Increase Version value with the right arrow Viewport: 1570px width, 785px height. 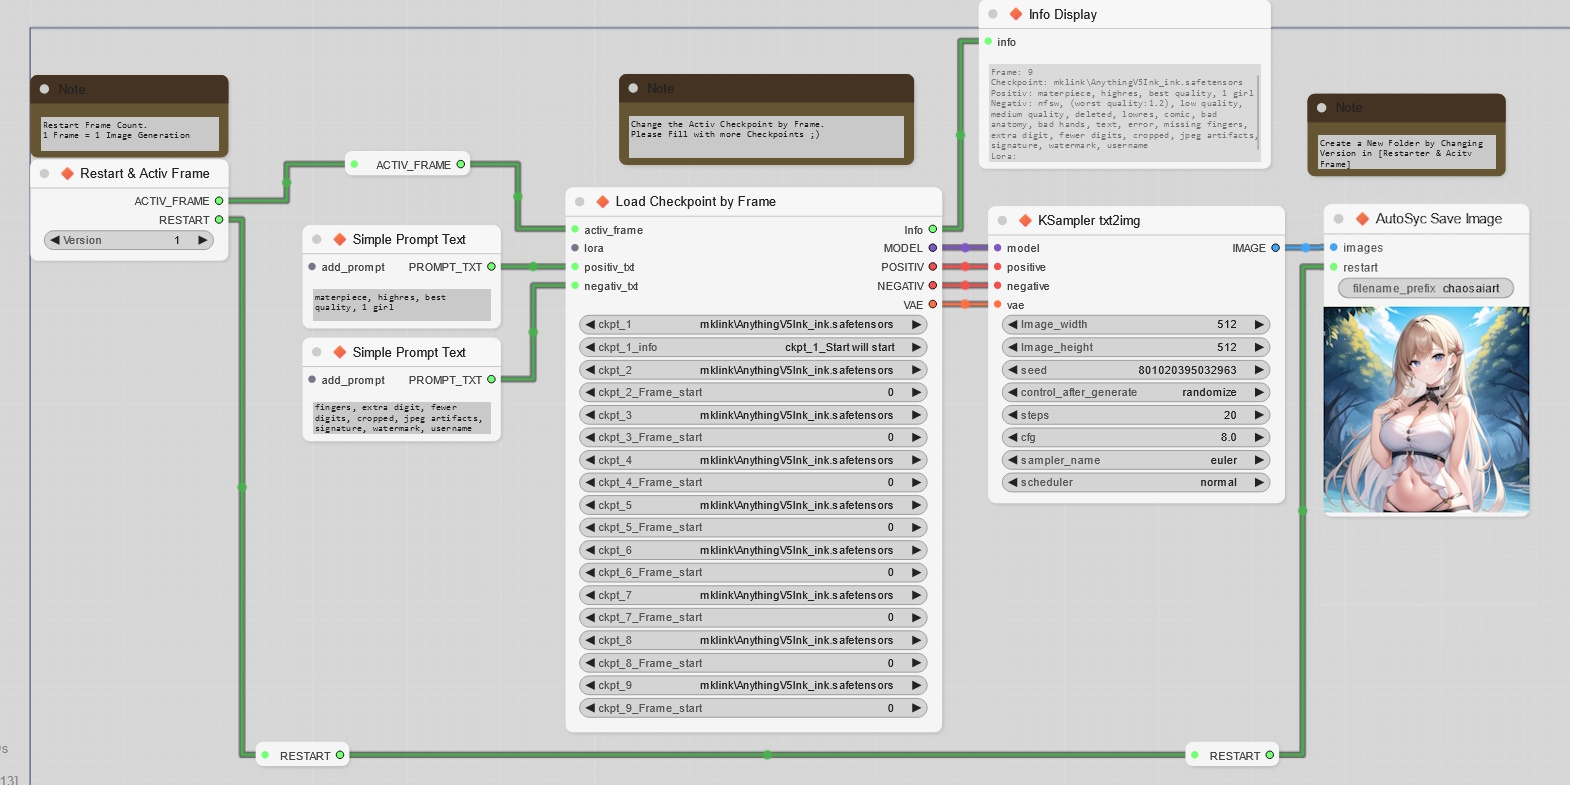click(202, 240)
